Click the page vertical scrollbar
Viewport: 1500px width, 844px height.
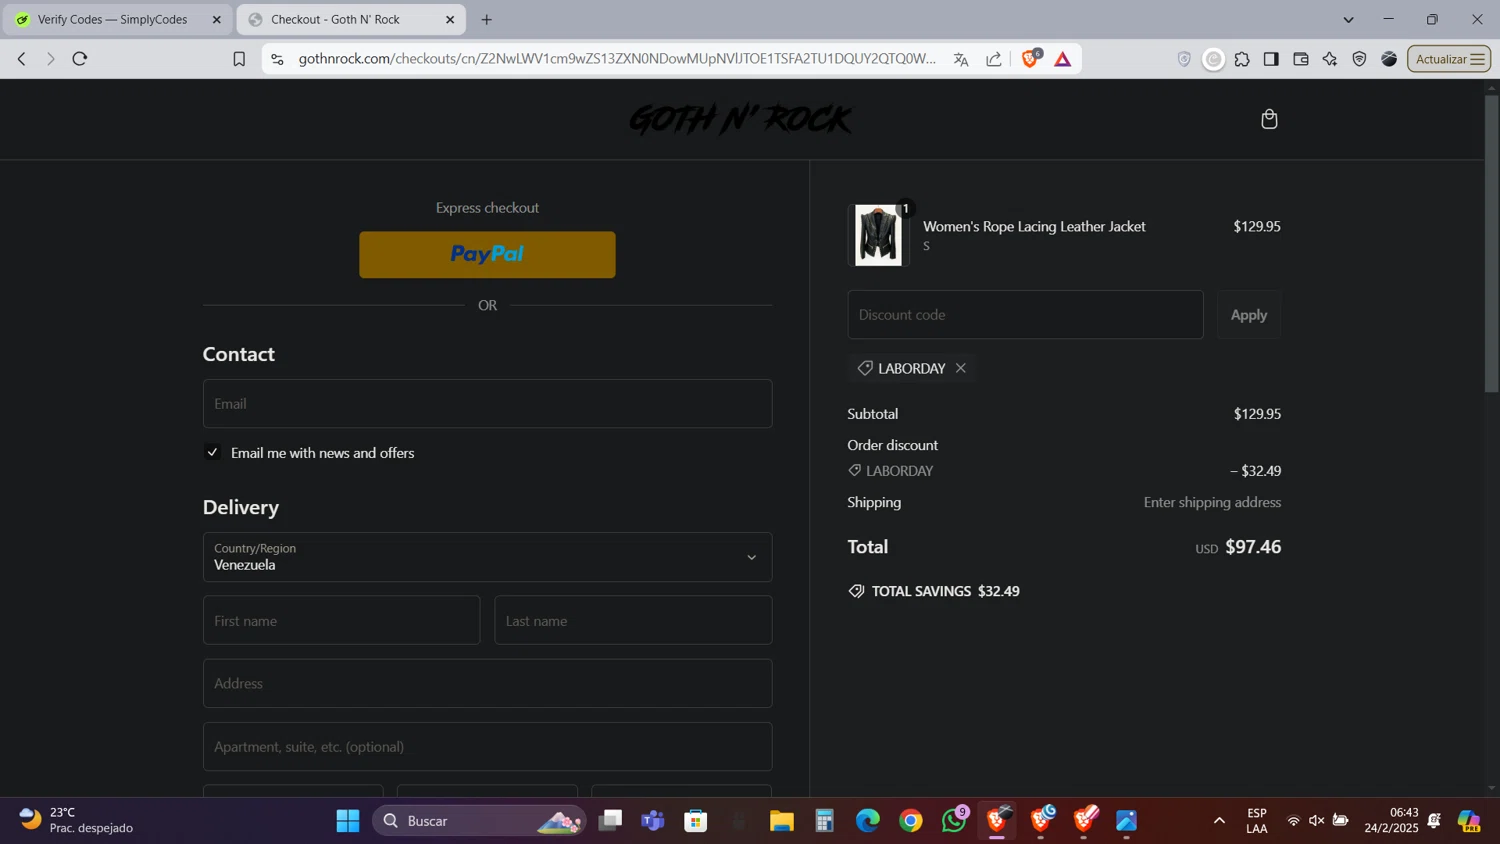coord(1492,245)
